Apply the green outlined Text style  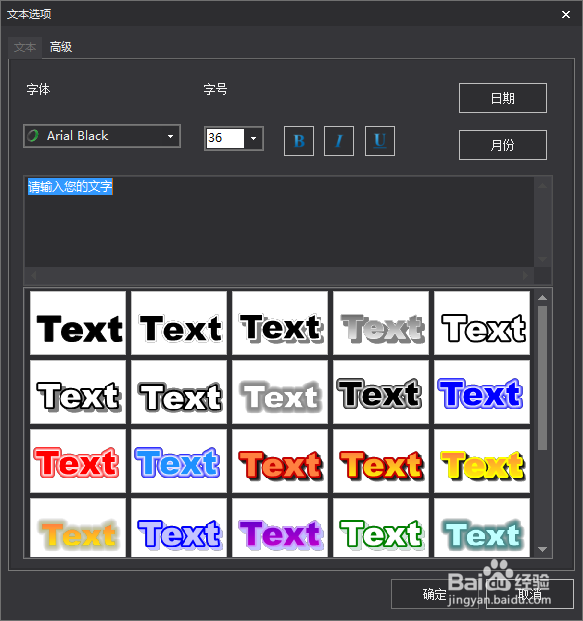381,528
